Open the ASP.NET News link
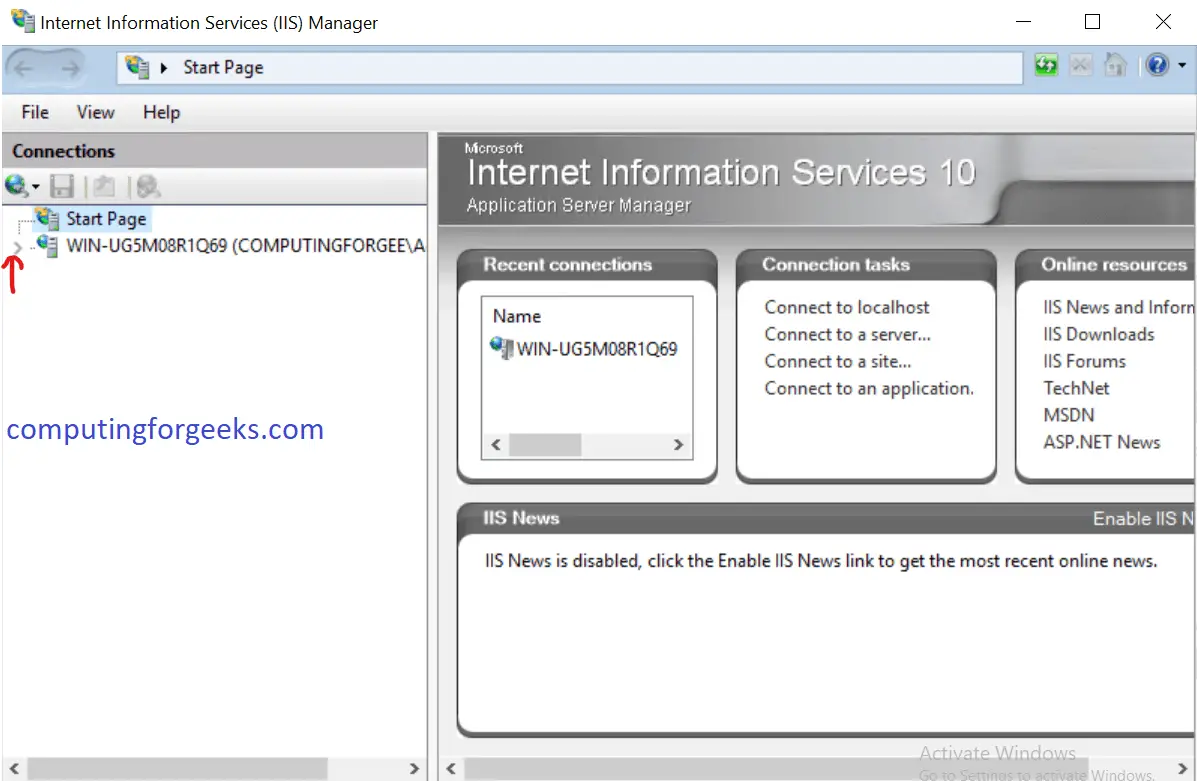Viewport: 1197px width, 781px height. (x=1102, y=442)
